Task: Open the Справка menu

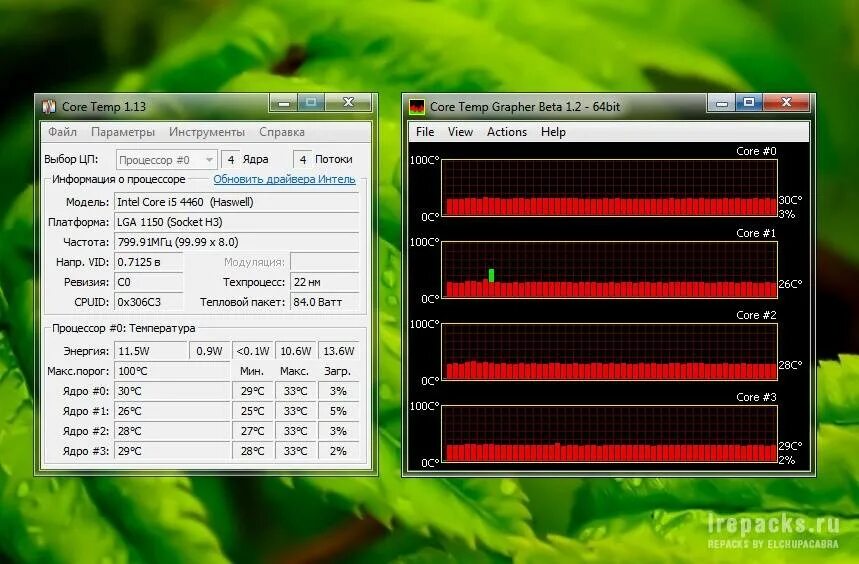Action: coord(282,132)
